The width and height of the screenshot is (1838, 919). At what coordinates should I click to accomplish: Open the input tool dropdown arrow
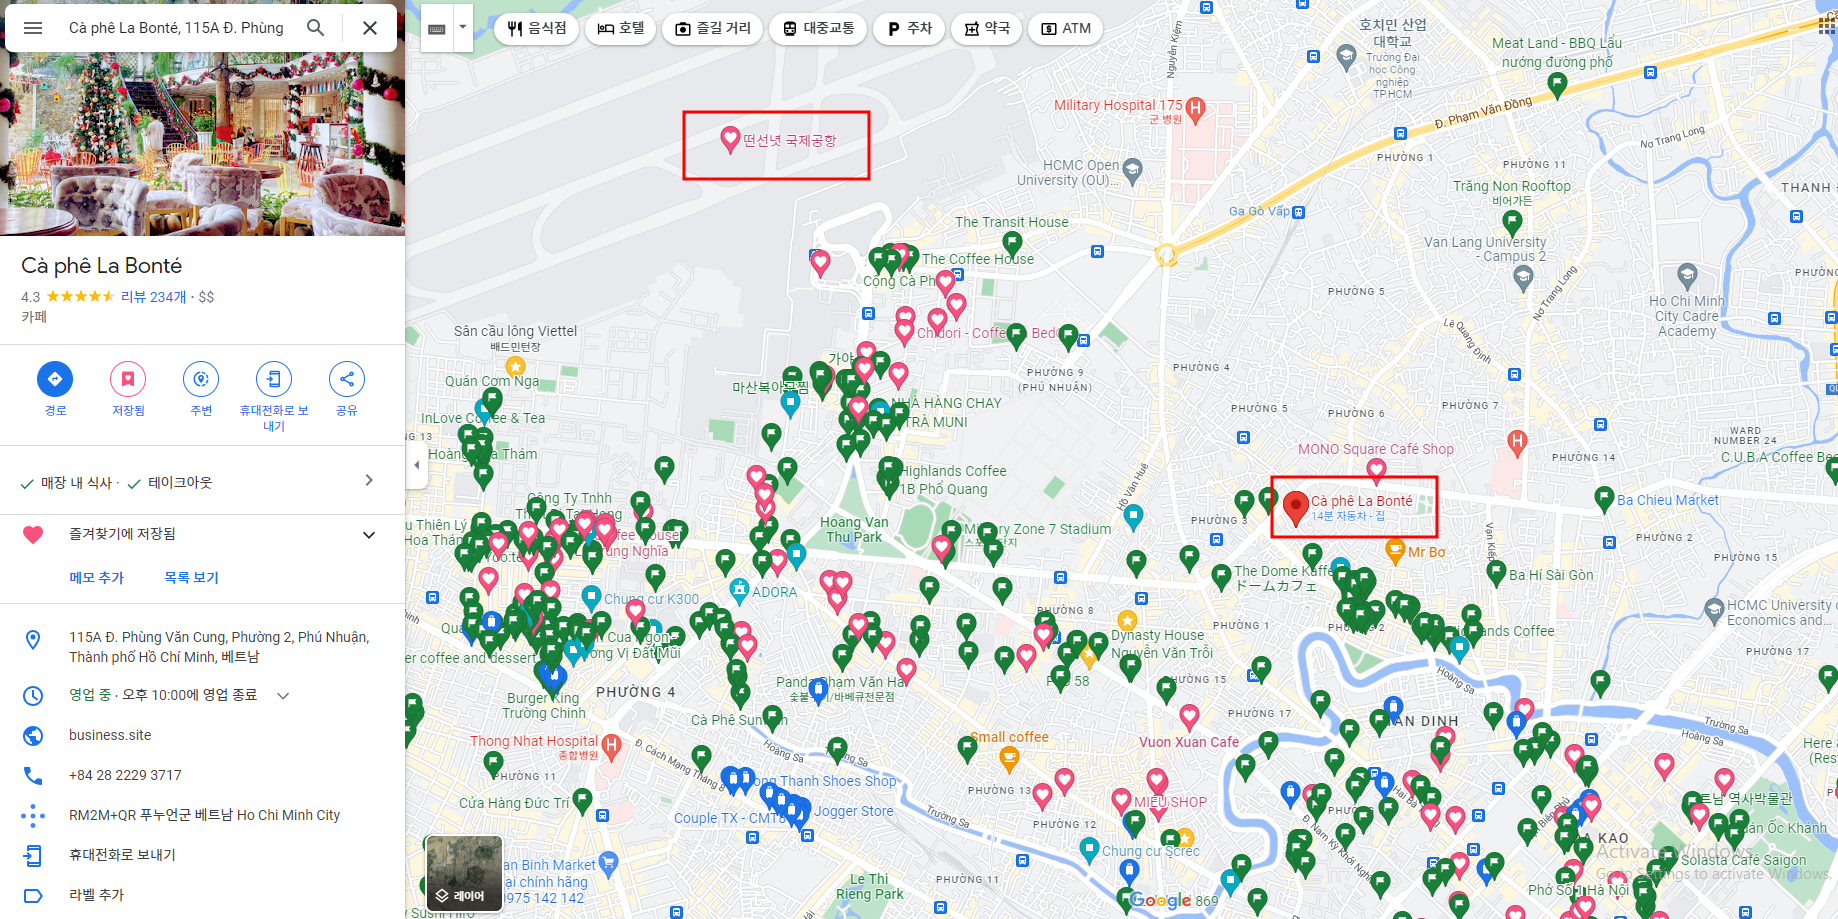(x=462, y=29)
